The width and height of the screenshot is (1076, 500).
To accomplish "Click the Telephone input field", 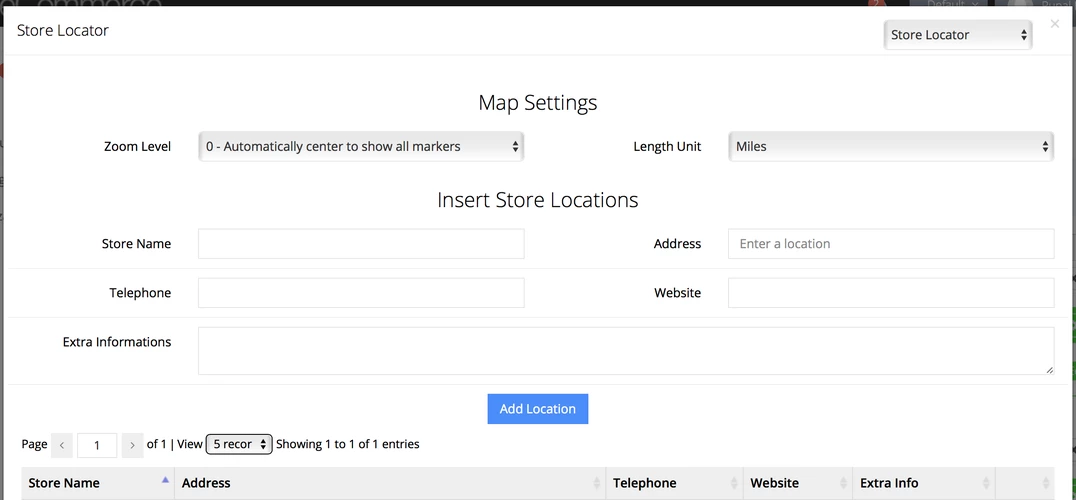I will click(x=361, y=293).
